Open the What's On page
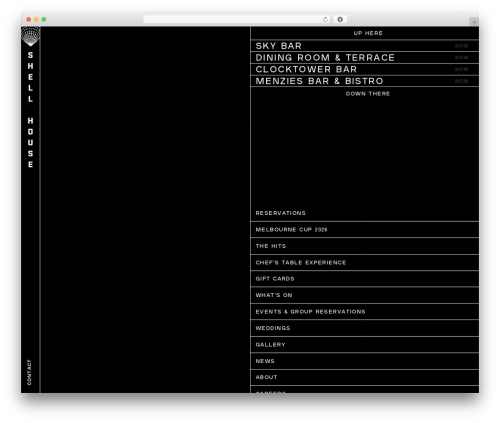The image size is (500, 423). pyautogui.click(x=365, y=295)
